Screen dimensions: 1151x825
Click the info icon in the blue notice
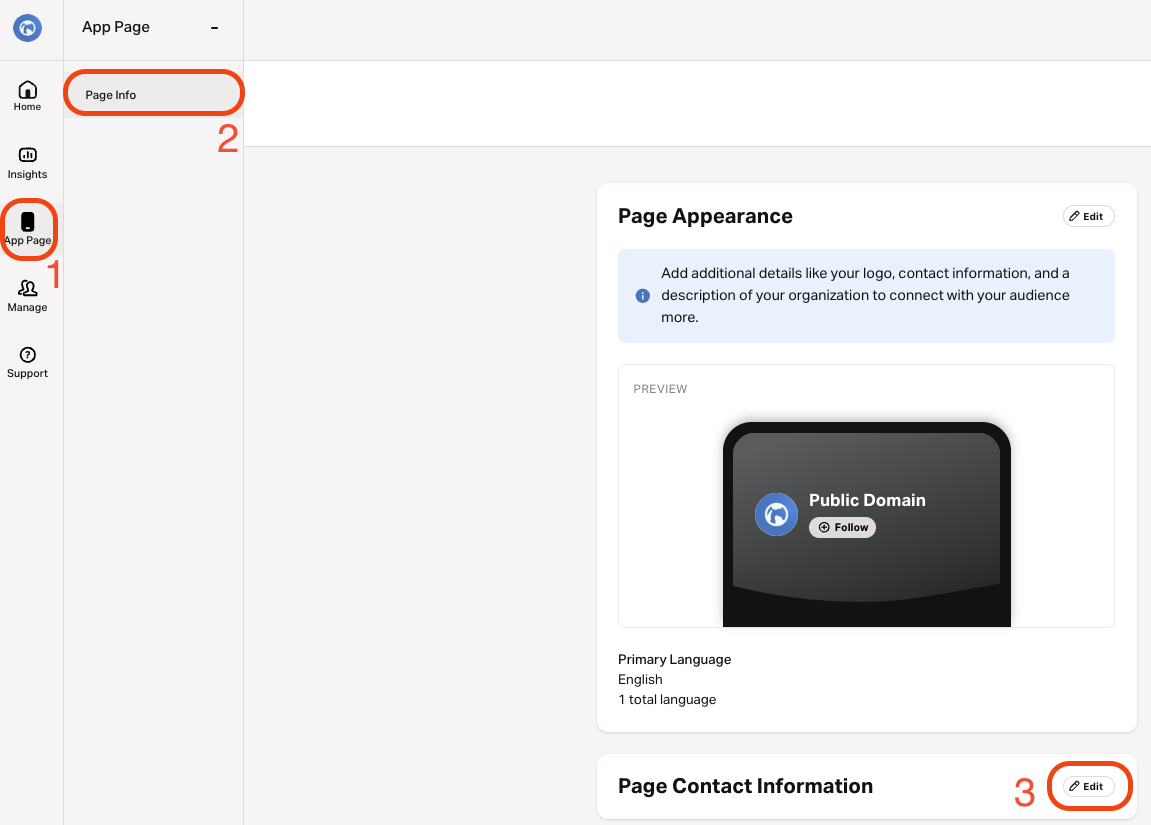pos(642,296)
